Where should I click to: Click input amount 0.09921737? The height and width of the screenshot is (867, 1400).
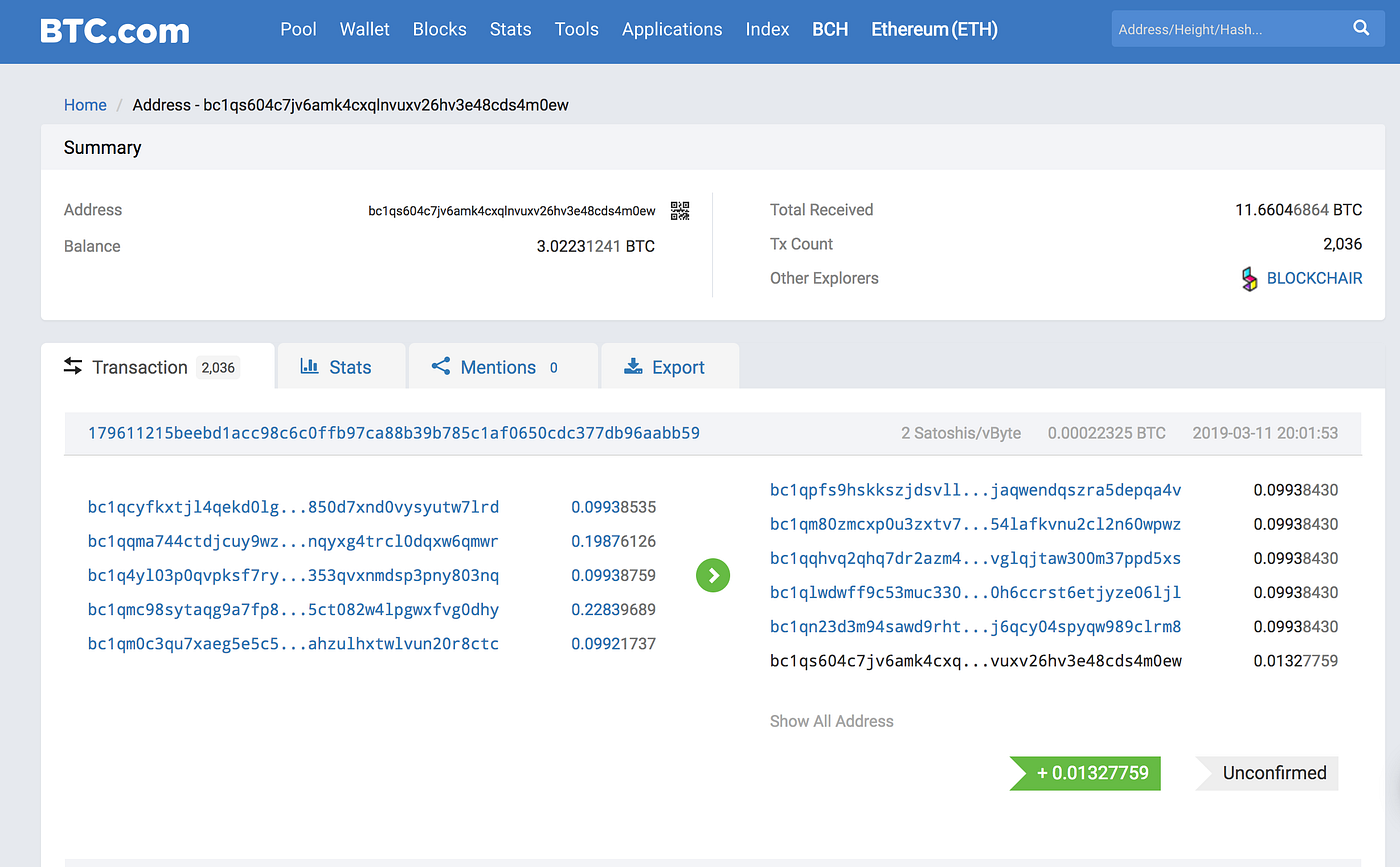pos(614,643)
